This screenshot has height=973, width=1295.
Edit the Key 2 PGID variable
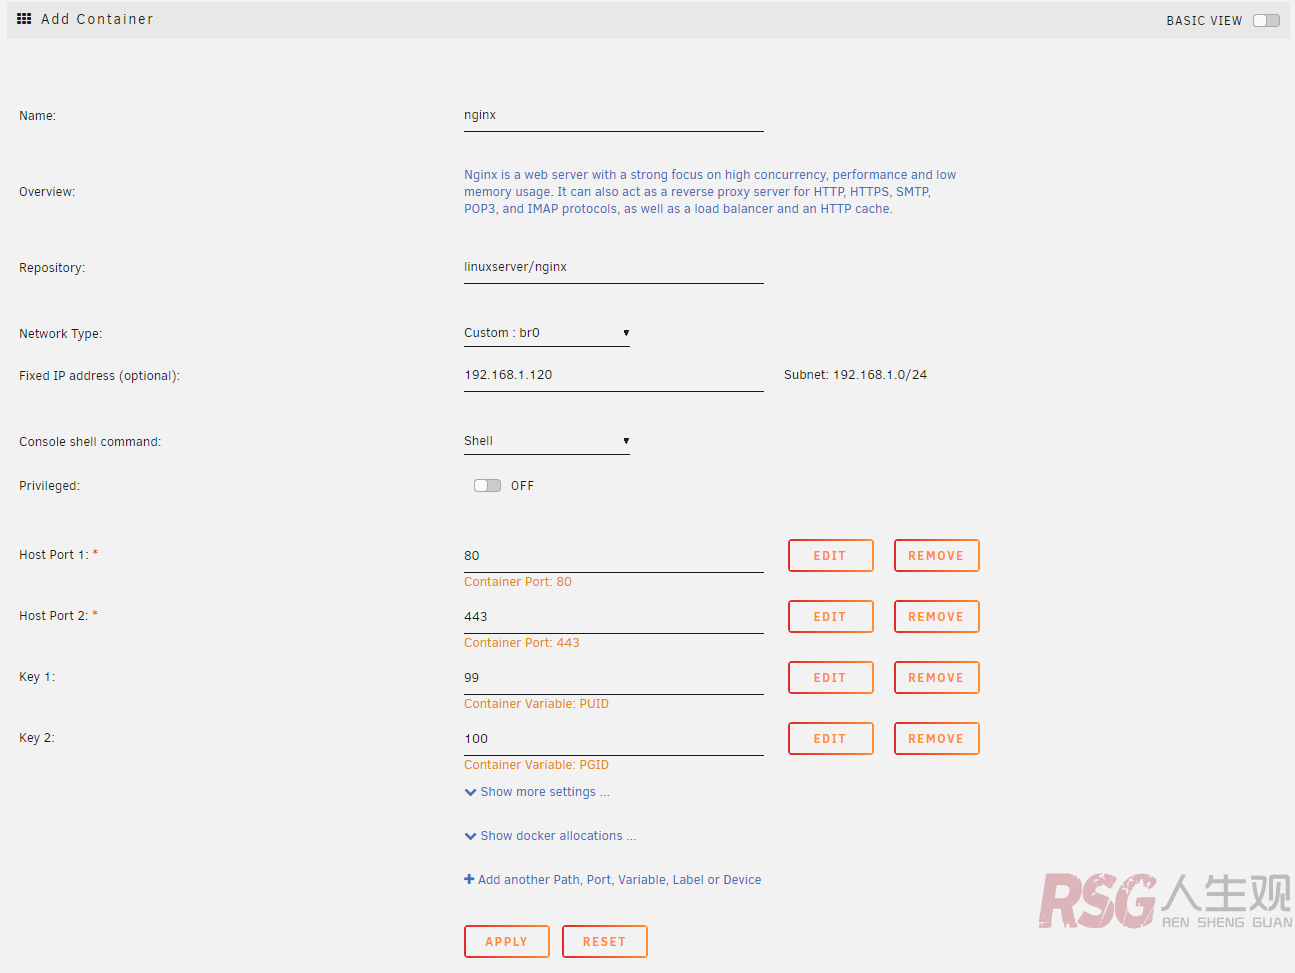[x=831, y=739]
